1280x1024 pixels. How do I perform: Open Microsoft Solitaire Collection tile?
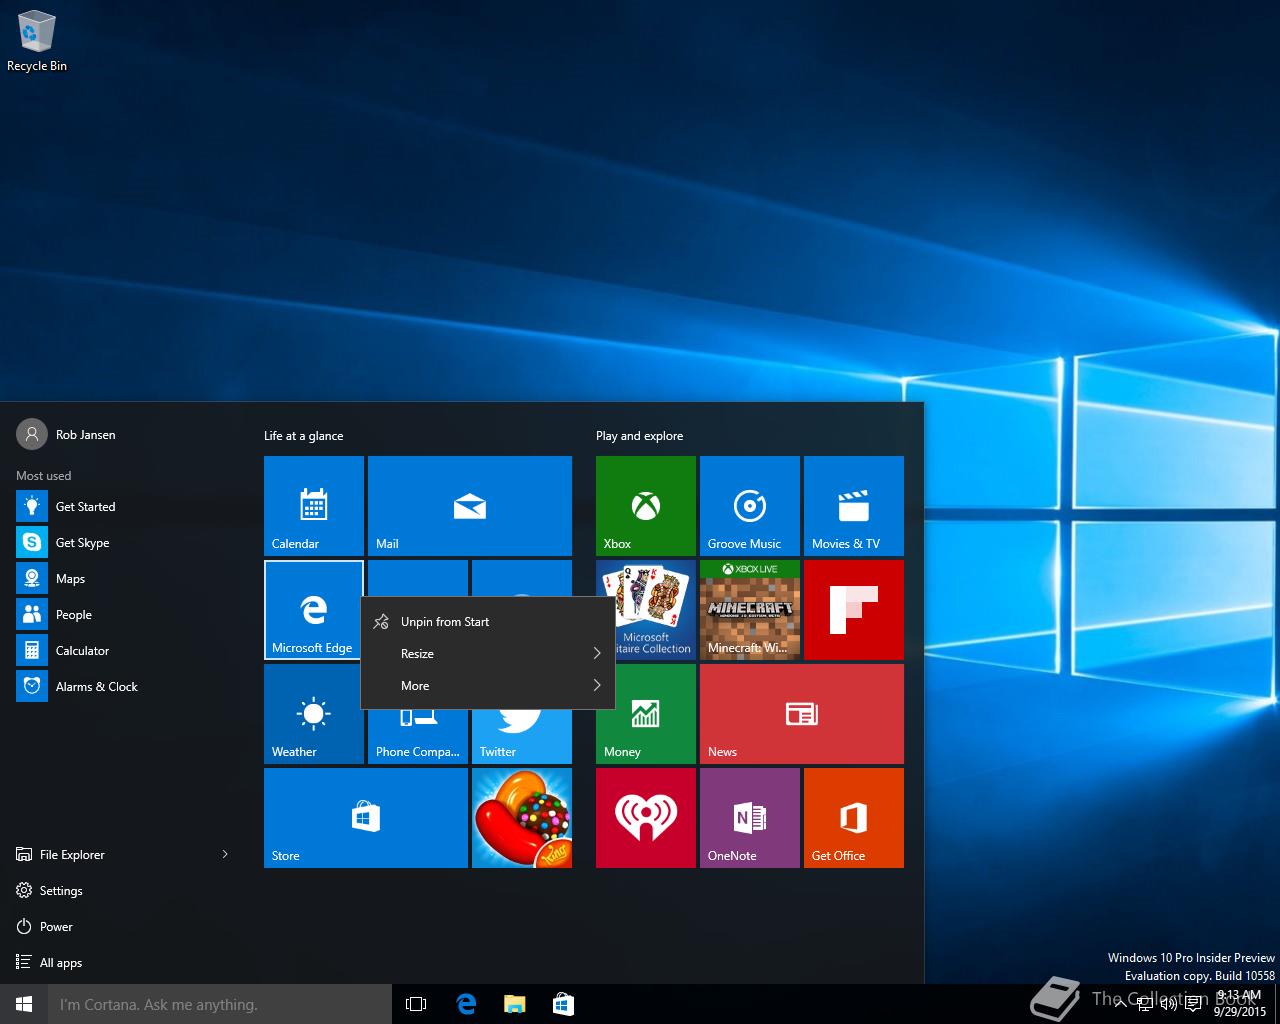coord(656,610)
